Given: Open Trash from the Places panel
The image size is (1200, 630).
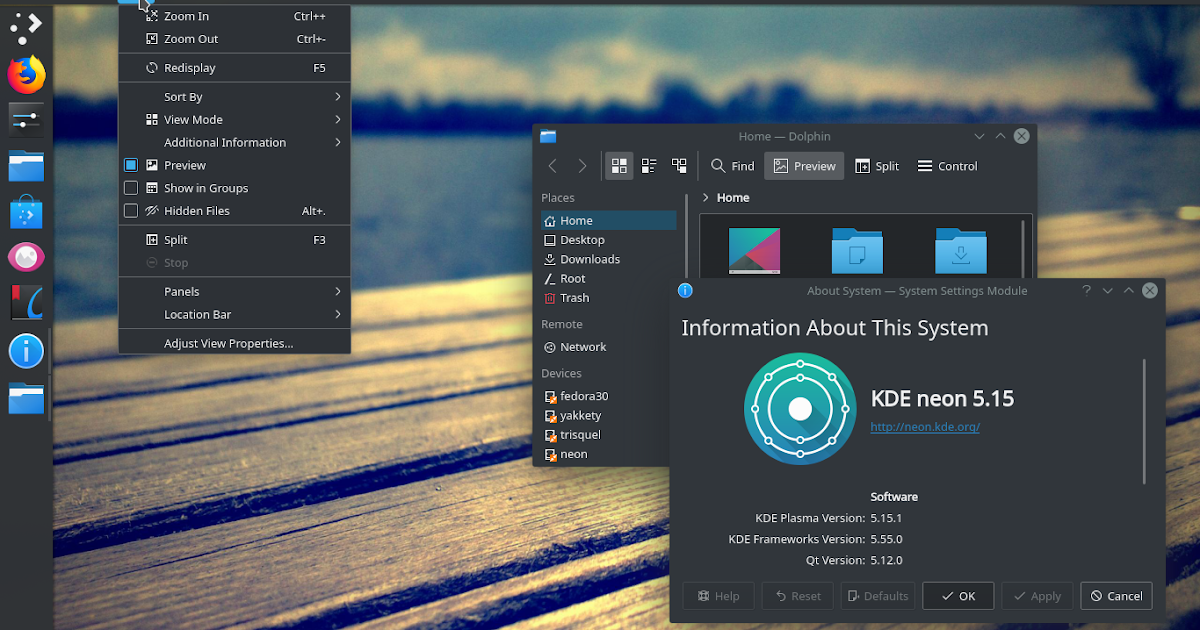Looking at the screenshot, I should pos(573,297).
